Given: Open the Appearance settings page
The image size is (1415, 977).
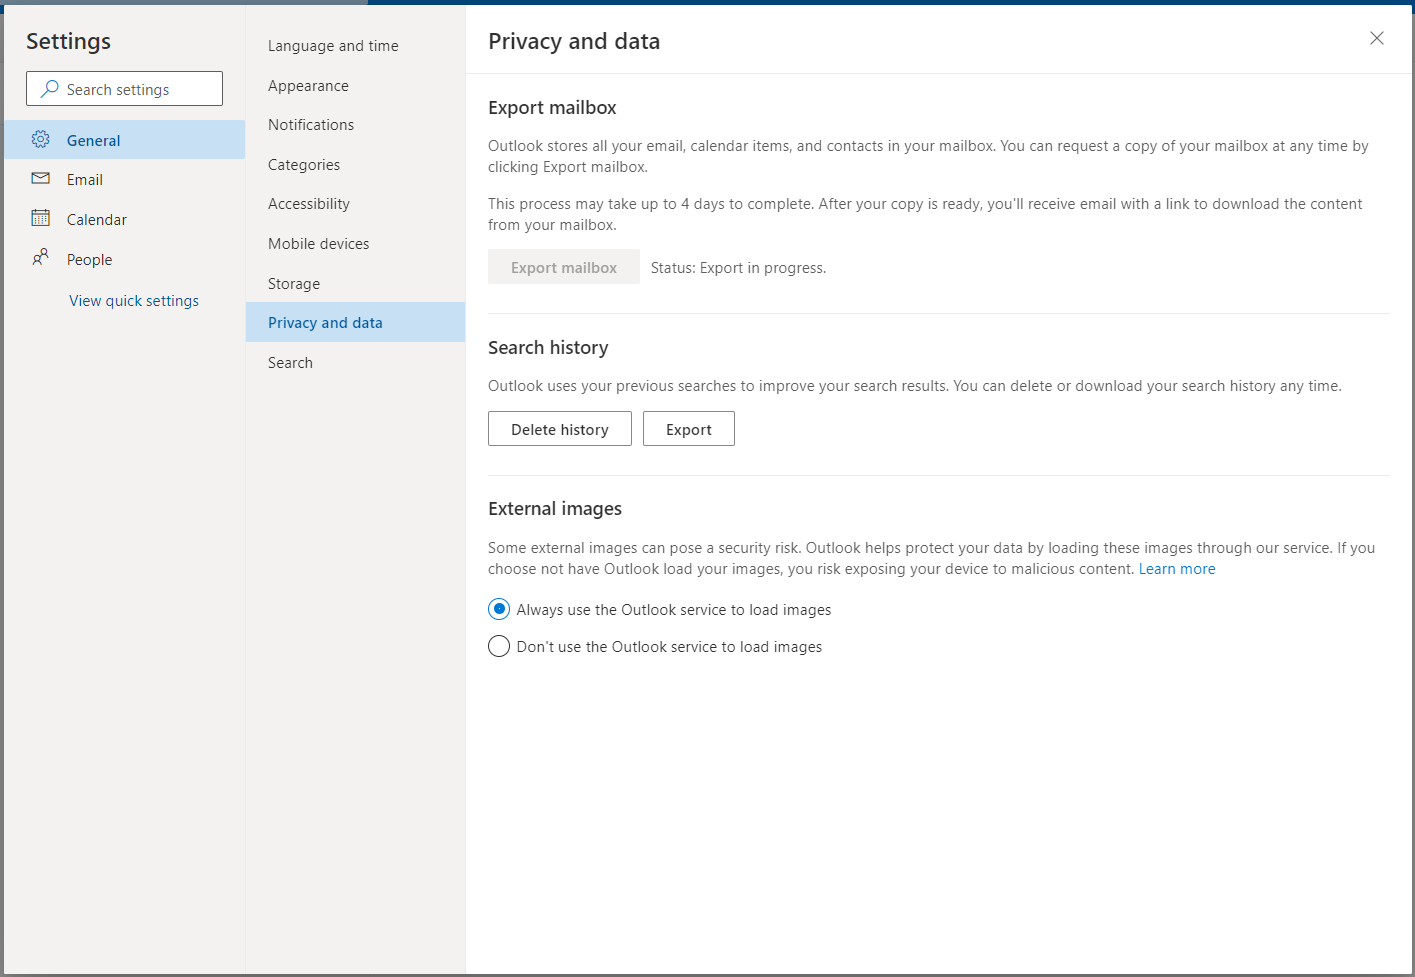Looking at the screenshot, I should (308, 86).
